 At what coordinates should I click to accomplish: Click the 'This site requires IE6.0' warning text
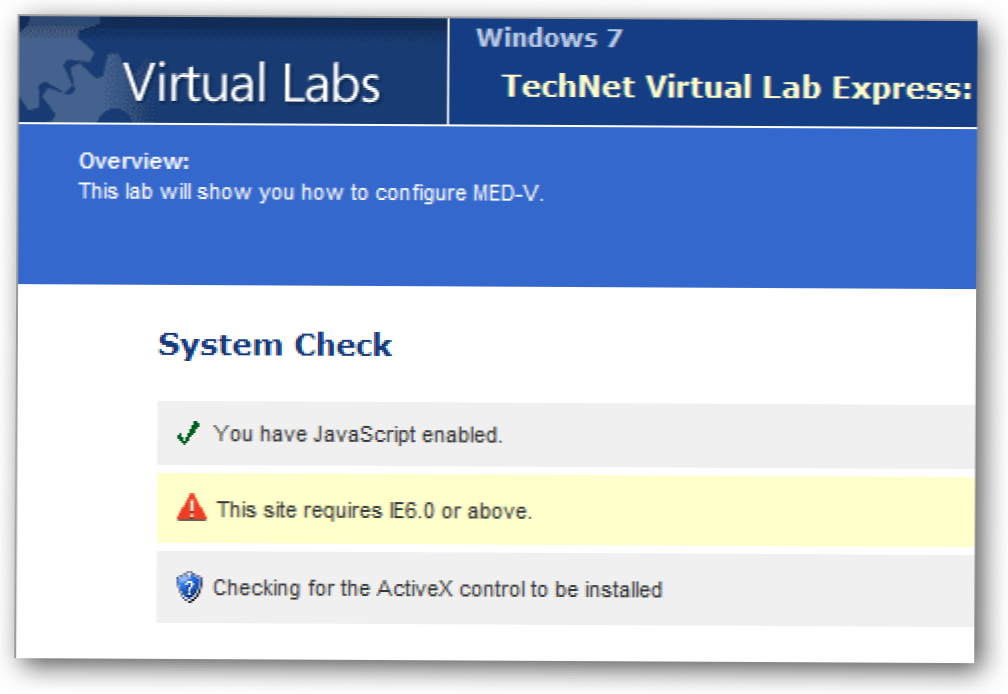point(375,510)
